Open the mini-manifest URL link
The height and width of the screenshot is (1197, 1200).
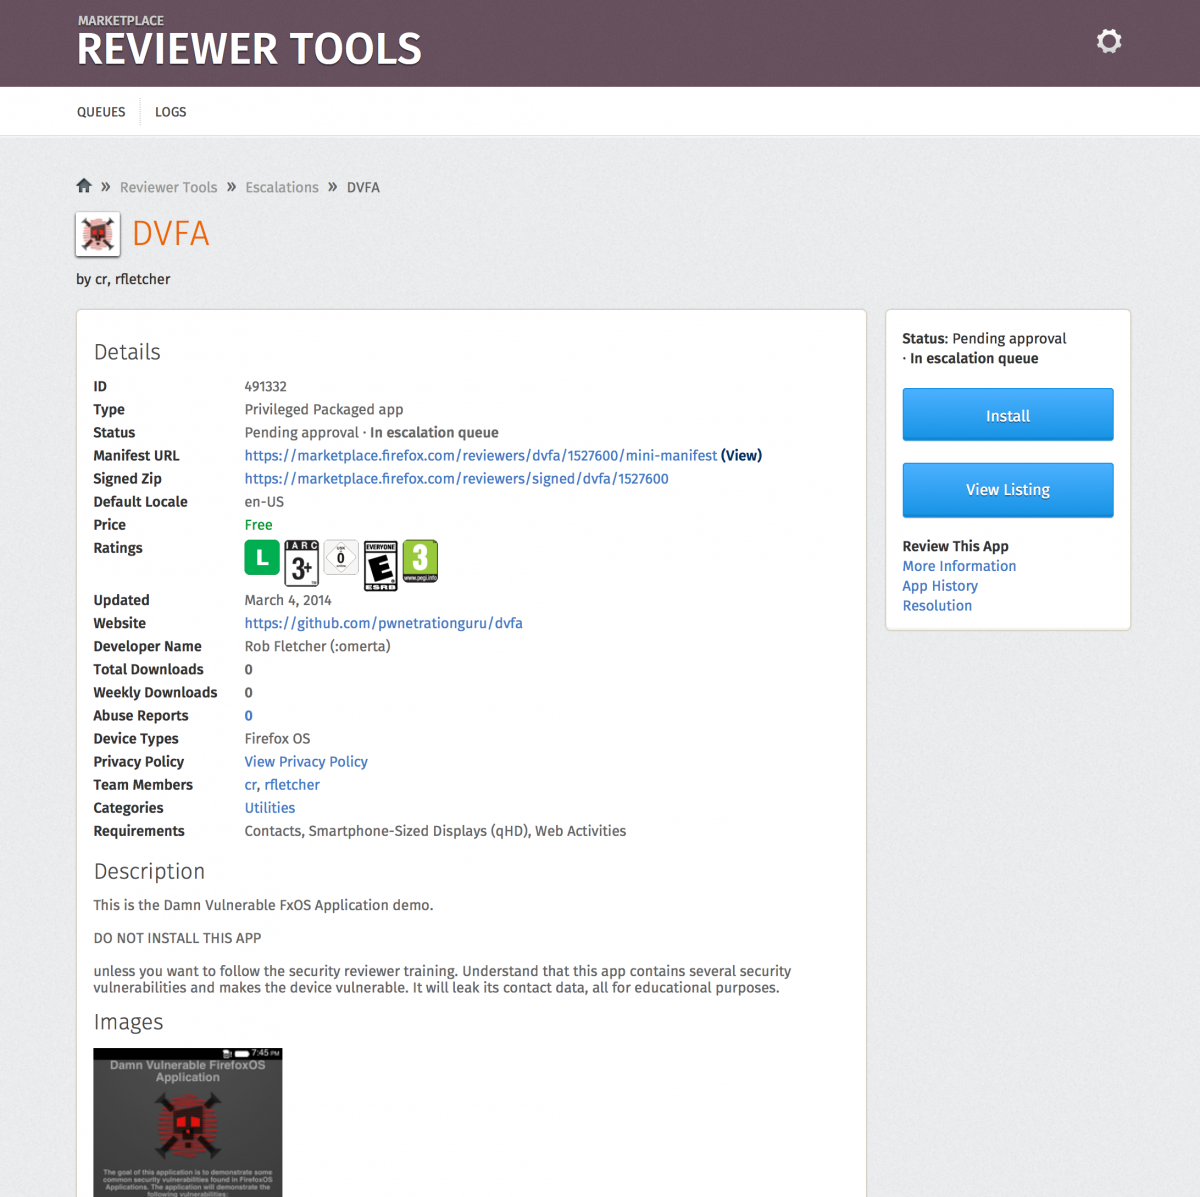pyautogui.click(x=481, y=456)
